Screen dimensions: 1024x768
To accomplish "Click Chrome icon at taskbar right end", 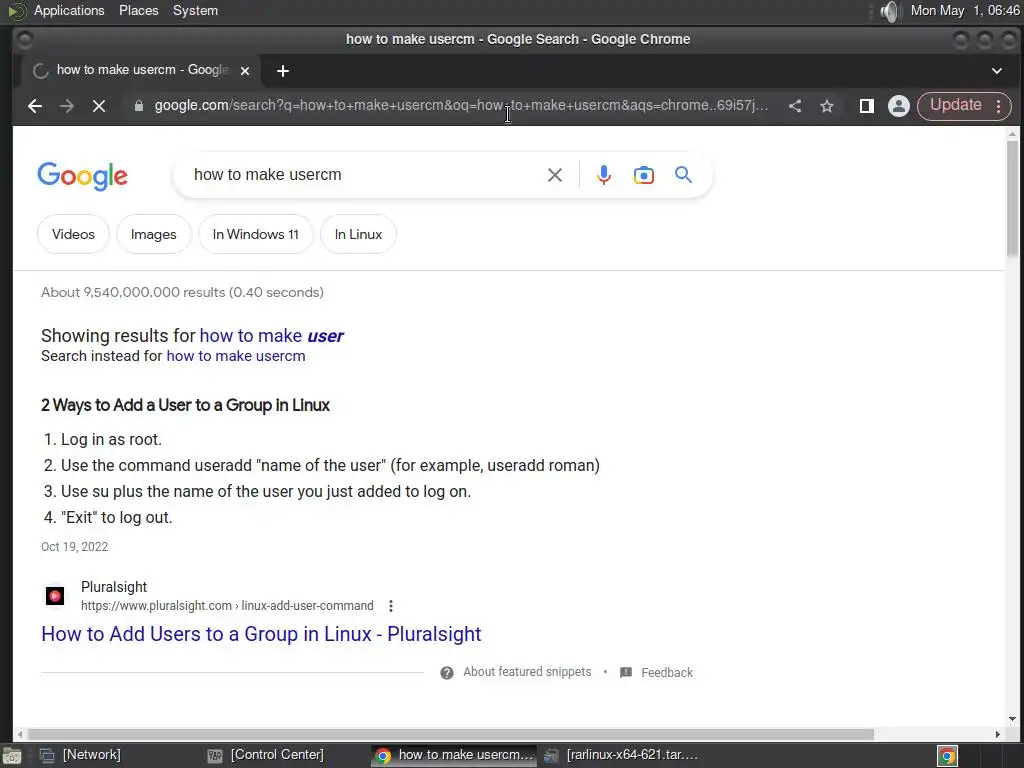I will (x=948, y=756).
